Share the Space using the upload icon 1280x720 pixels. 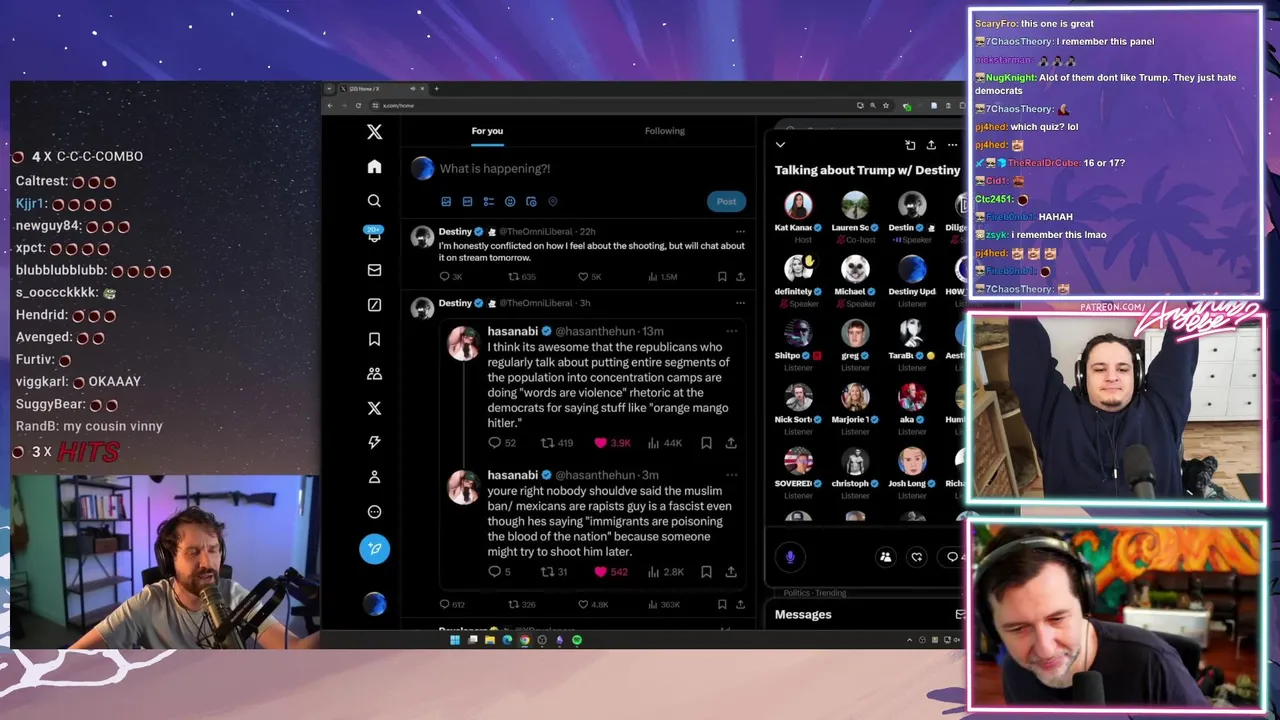pyautogui.click(x=931, y=145)
